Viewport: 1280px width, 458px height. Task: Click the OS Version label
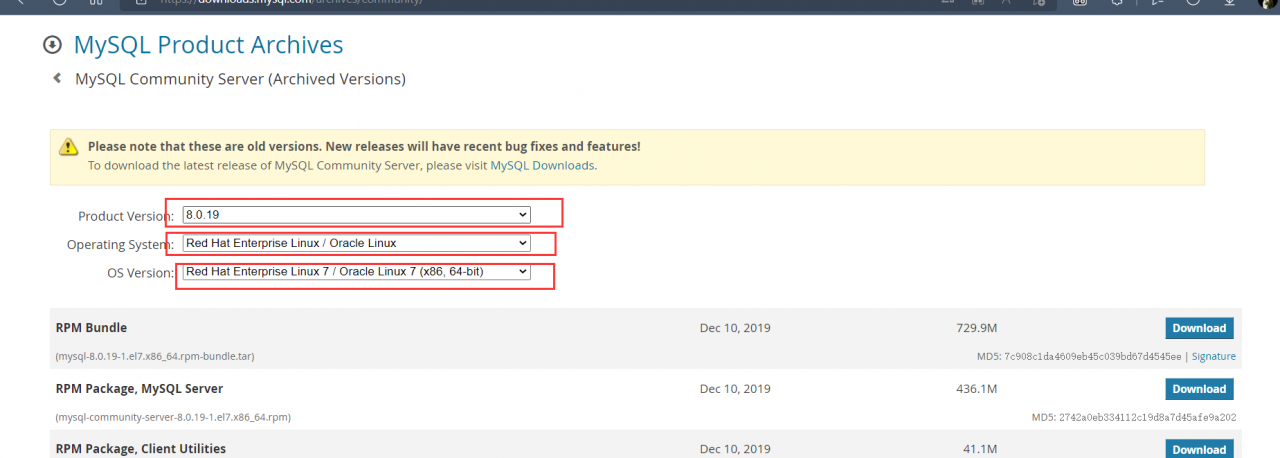140,273
